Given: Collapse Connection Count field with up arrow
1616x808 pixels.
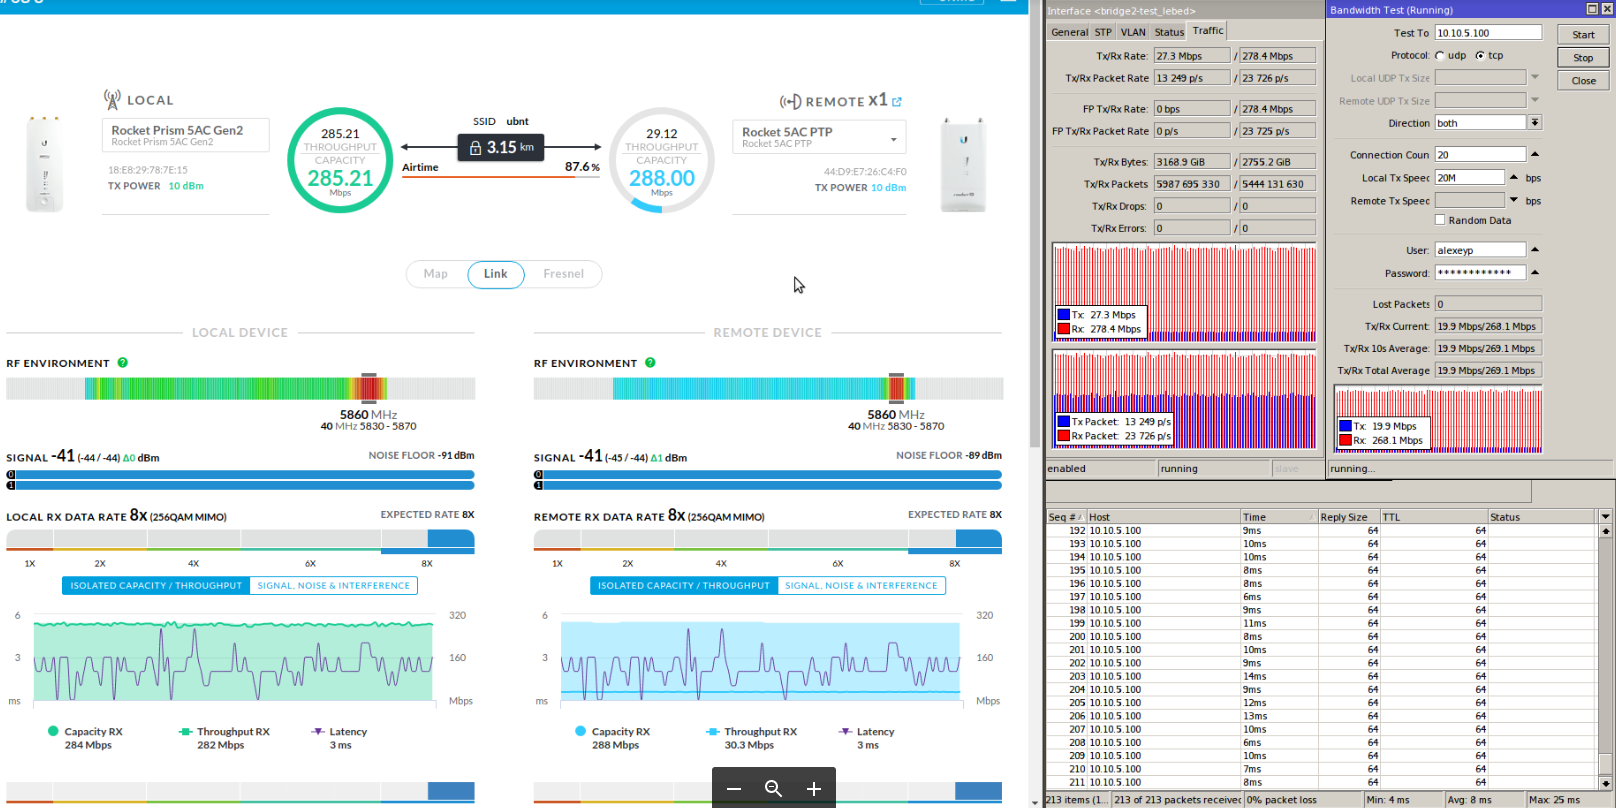Looking at the screenshot, I should [x=1535, y=155].
